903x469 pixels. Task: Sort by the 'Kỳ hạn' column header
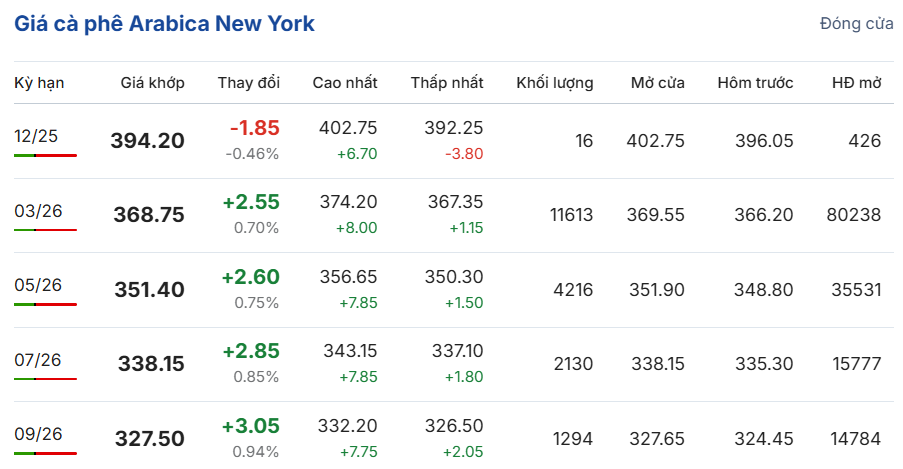point(39,83)
